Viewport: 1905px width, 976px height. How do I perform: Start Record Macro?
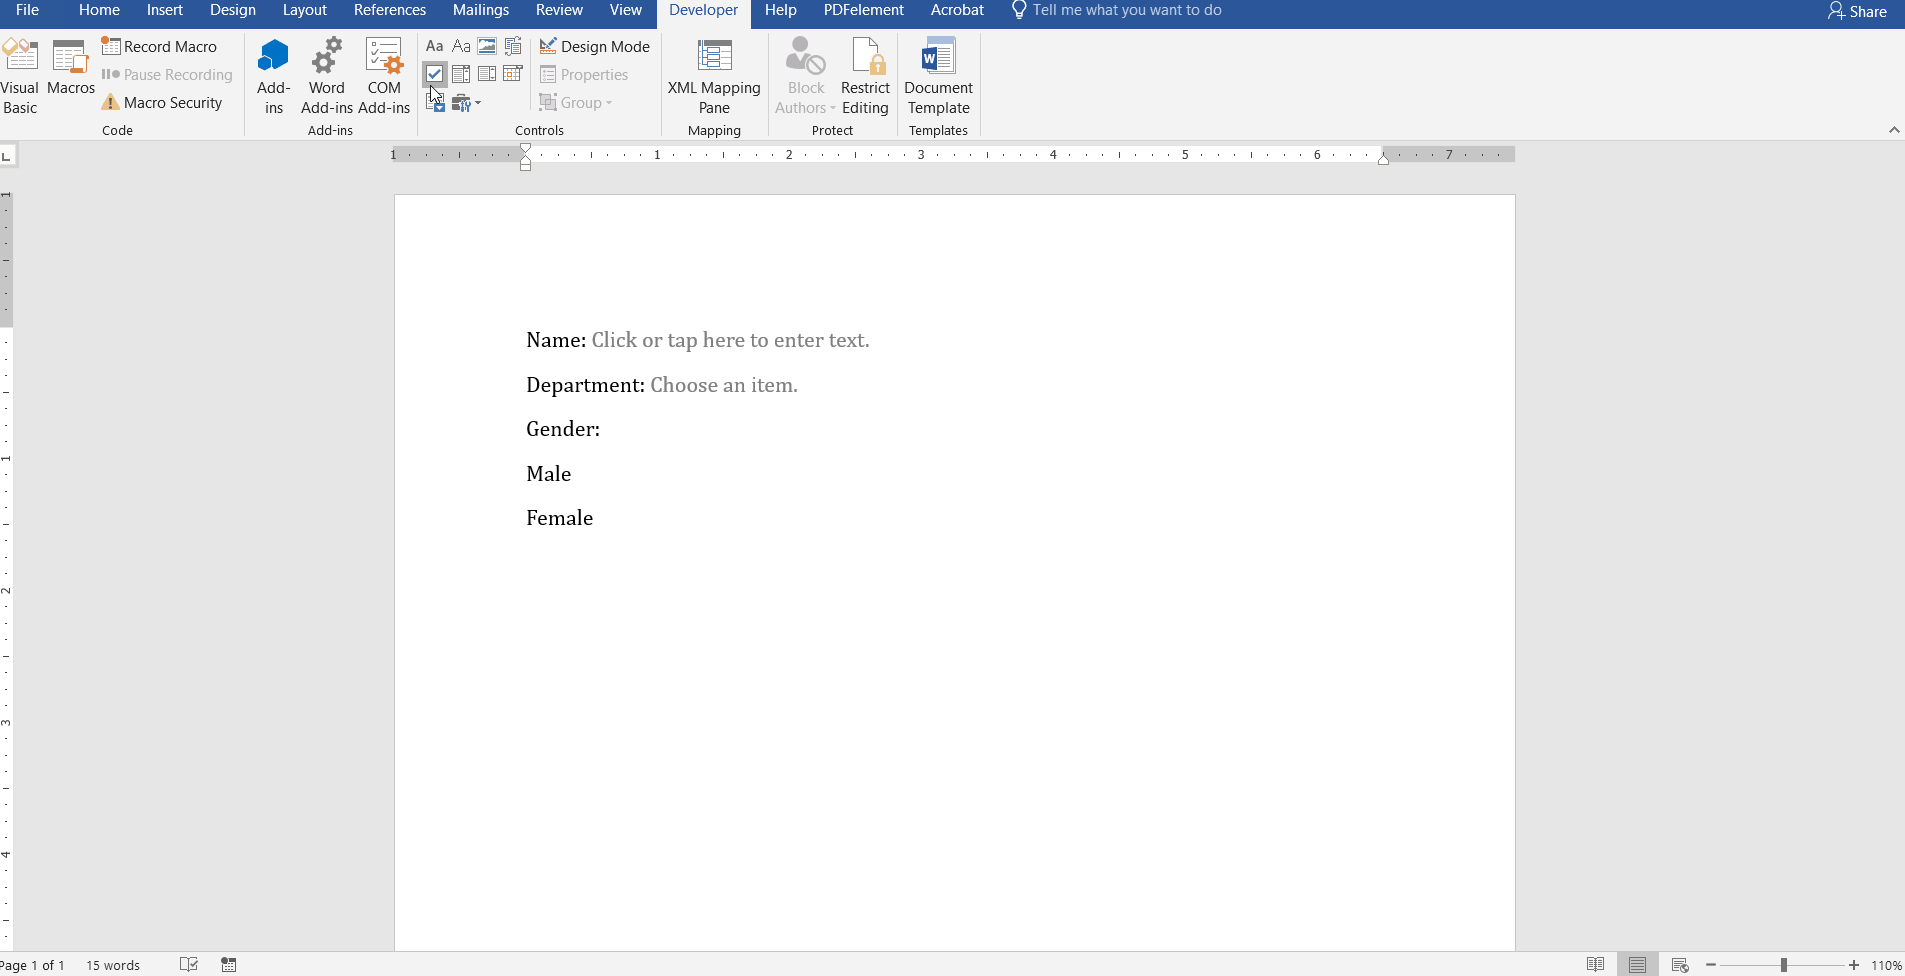point(160,46)
